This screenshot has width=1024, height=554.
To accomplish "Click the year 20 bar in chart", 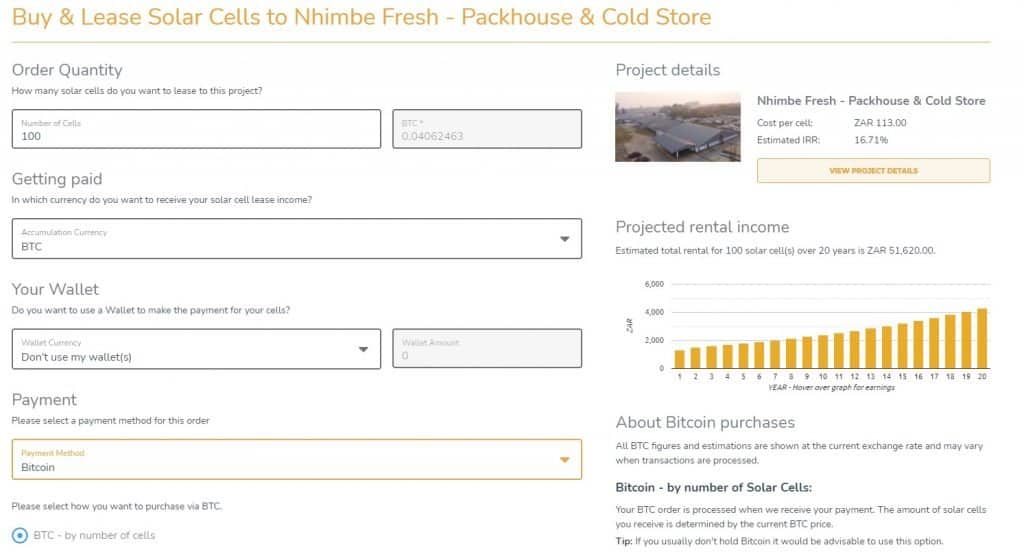I will pos(982,338).
